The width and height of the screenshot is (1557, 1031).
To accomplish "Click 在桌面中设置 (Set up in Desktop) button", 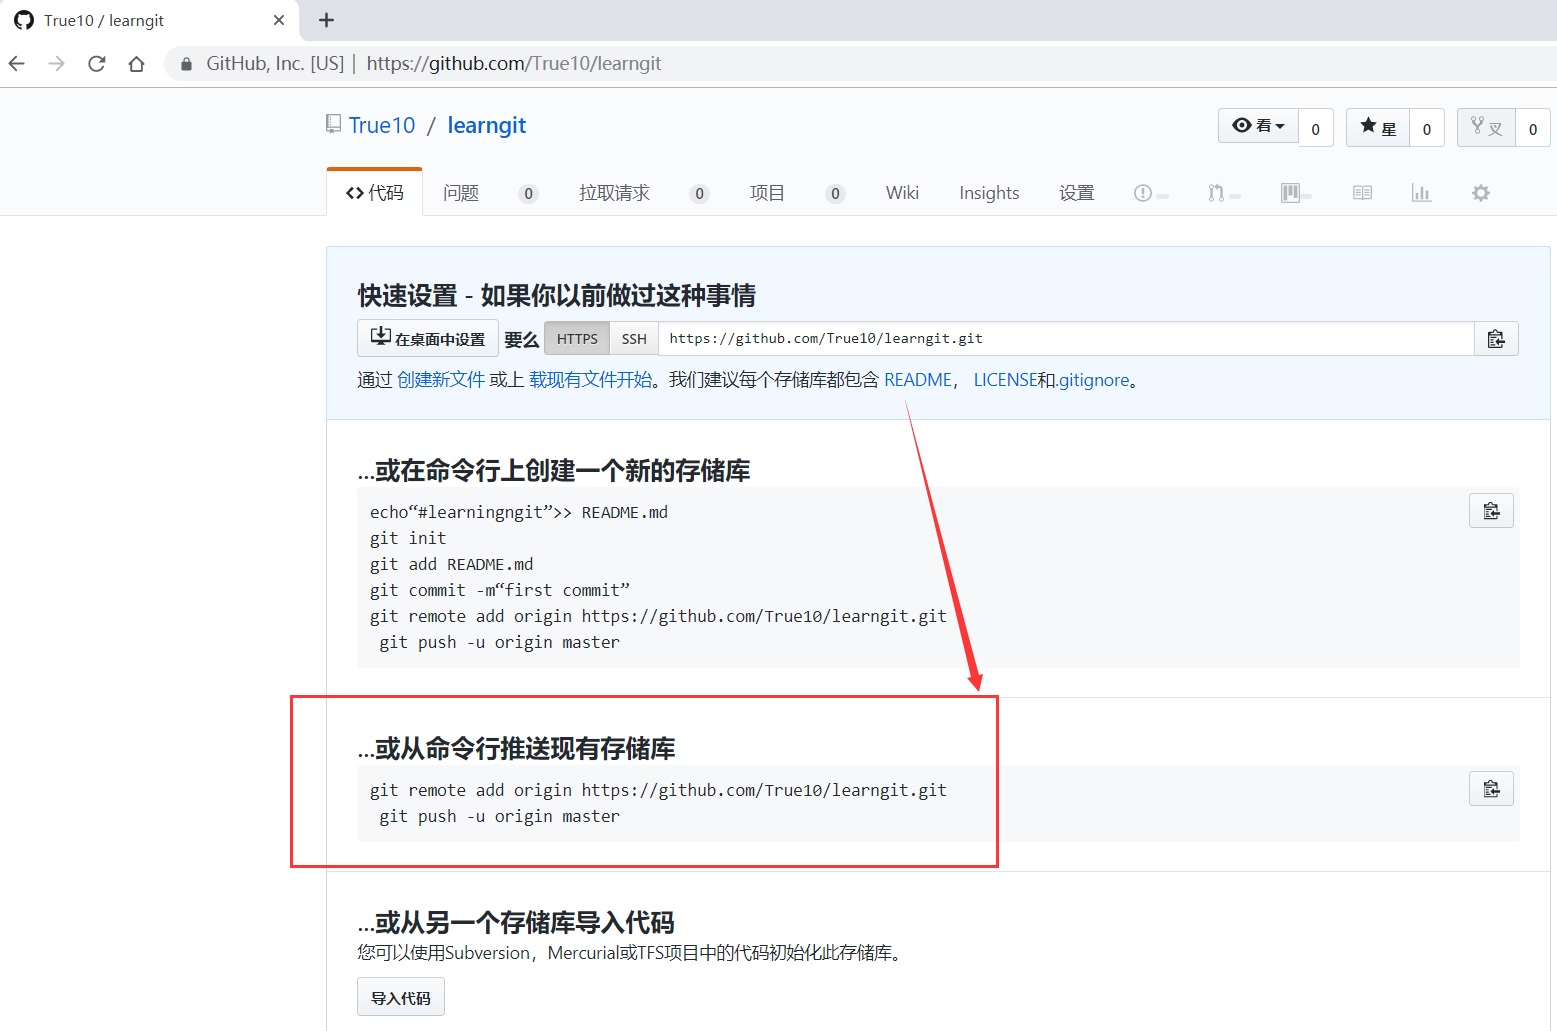I will (x=428, y=338).
